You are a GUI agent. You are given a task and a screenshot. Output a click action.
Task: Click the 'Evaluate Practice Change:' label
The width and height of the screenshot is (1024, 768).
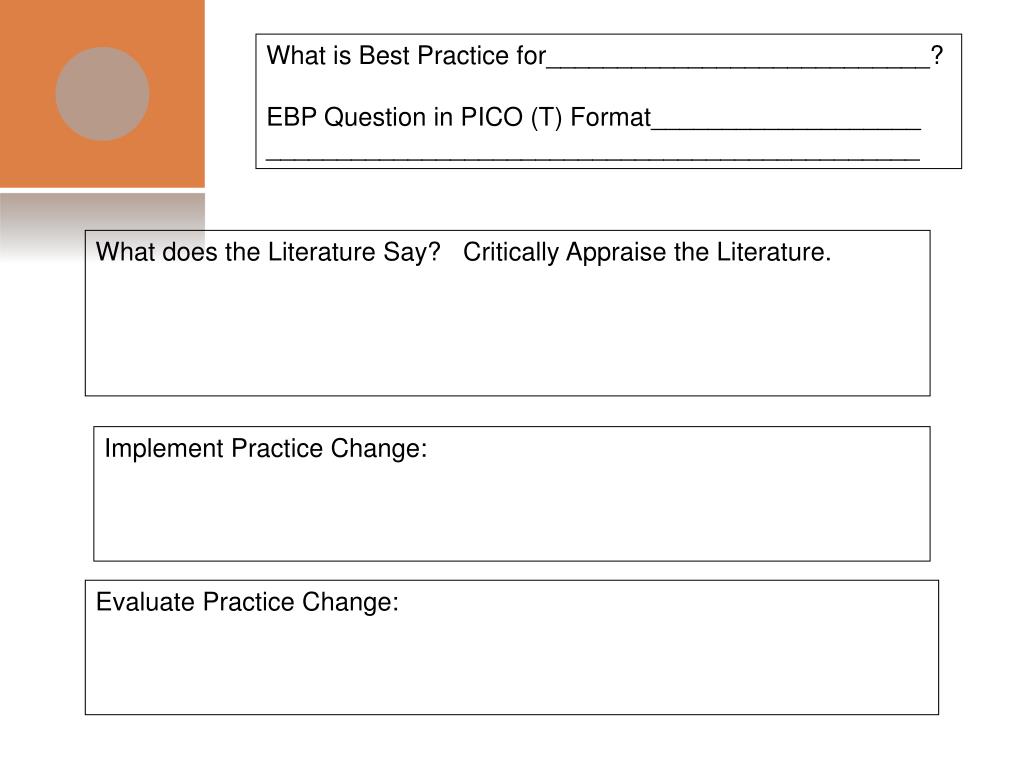coord(248,602)
